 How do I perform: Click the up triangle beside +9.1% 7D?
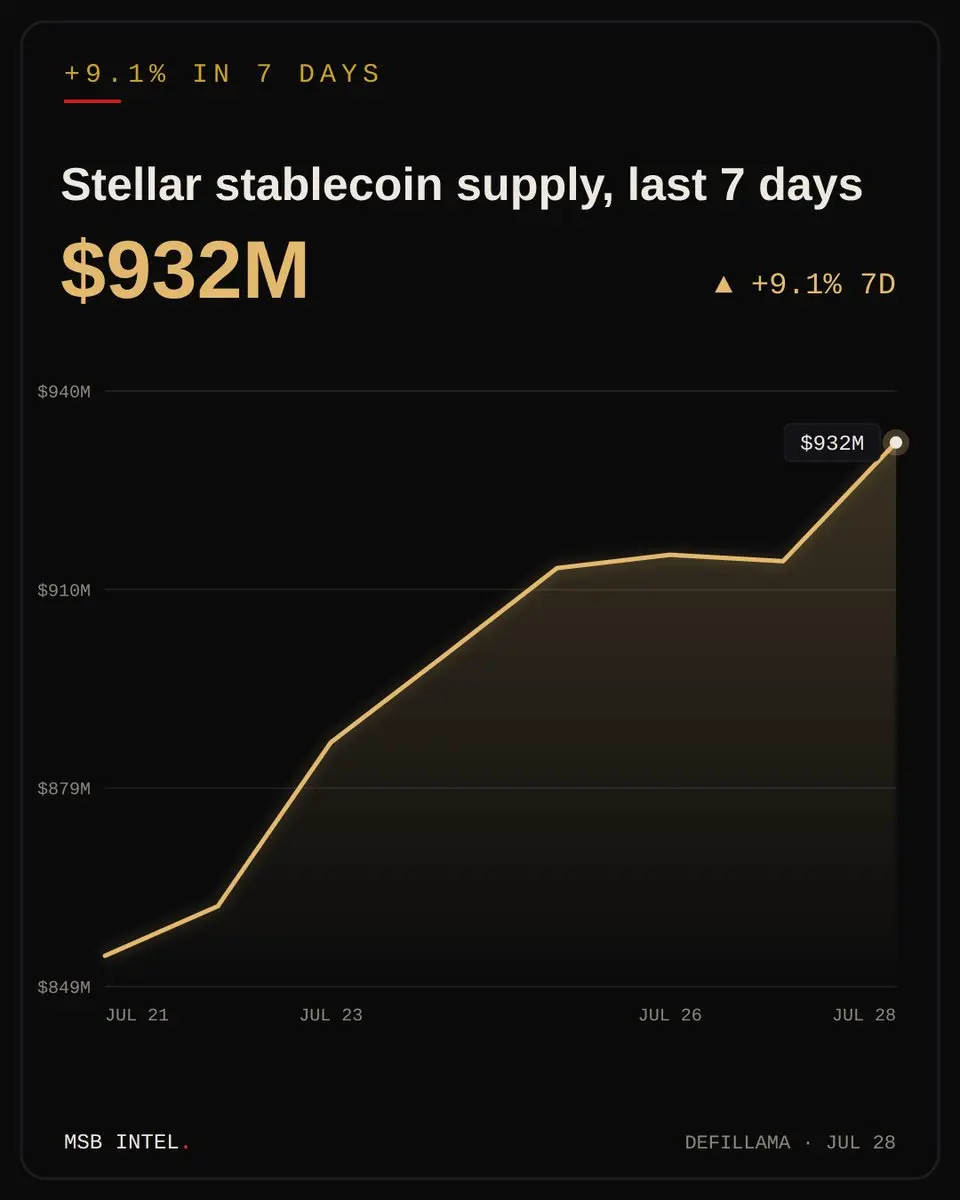(x=724, y=285)
